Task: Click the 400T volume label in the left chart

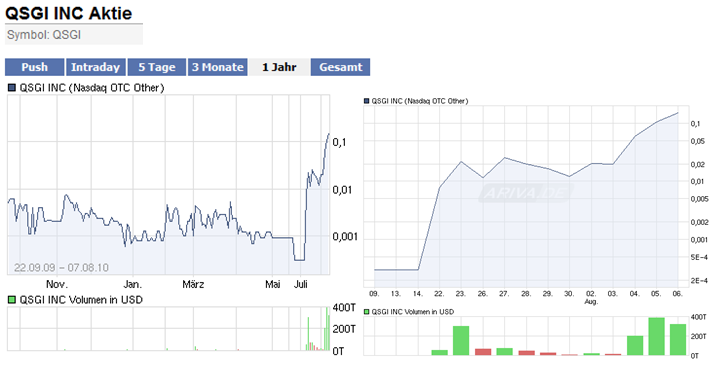Action: coord(344,307)
